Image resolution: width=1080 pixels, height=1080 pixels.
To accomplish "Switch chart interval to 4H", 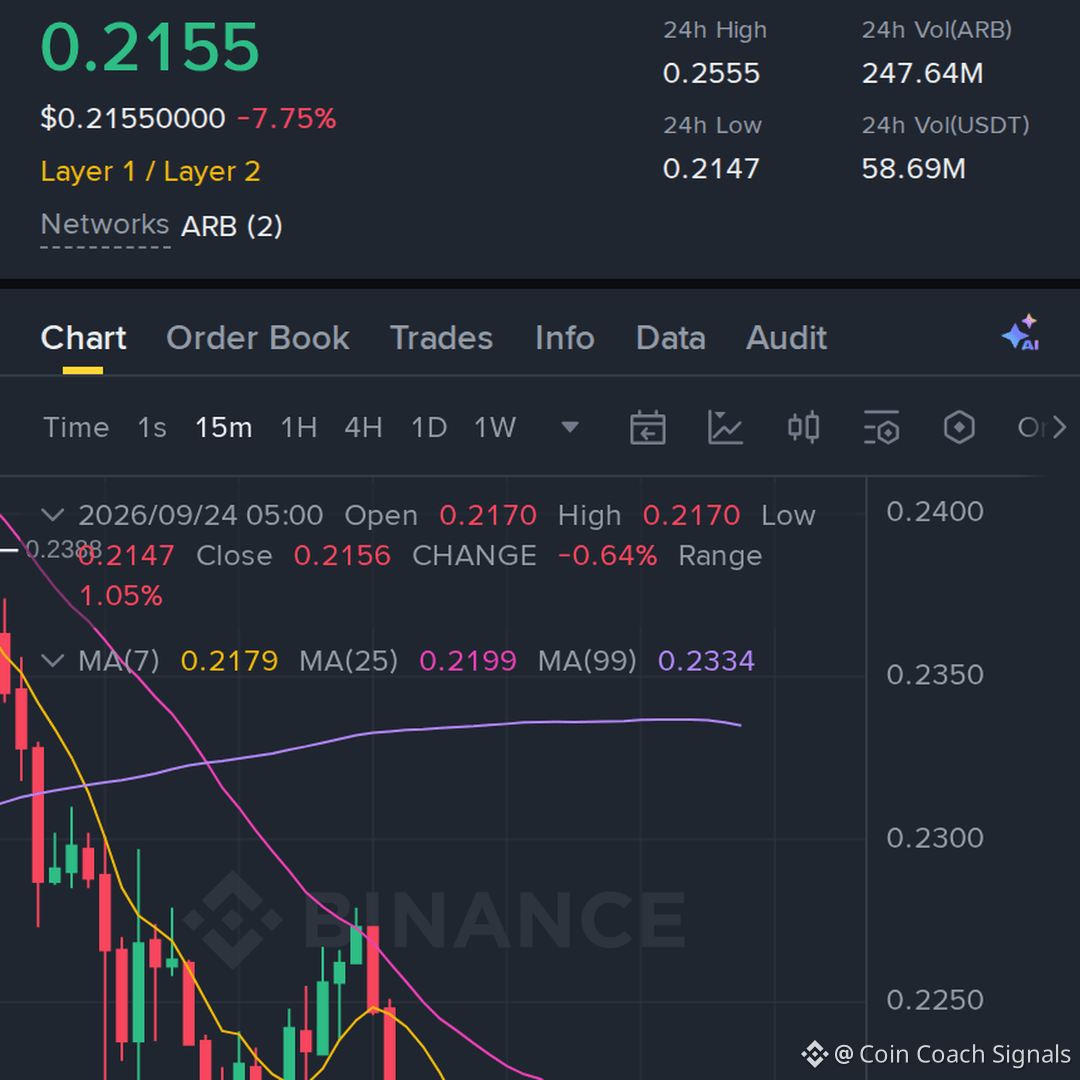I will pos(363,428).
